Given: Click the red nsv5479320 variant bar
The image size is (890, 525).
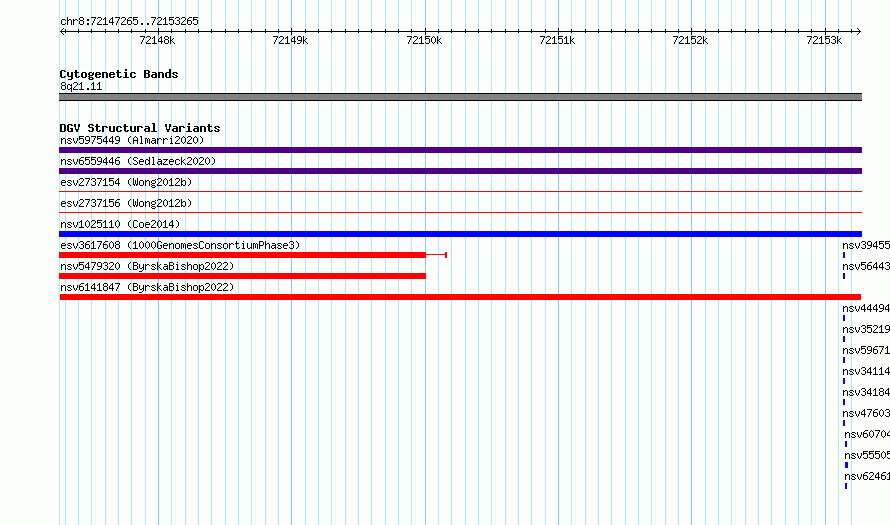Looking at the screenshot, I should [x=242, y=276].
